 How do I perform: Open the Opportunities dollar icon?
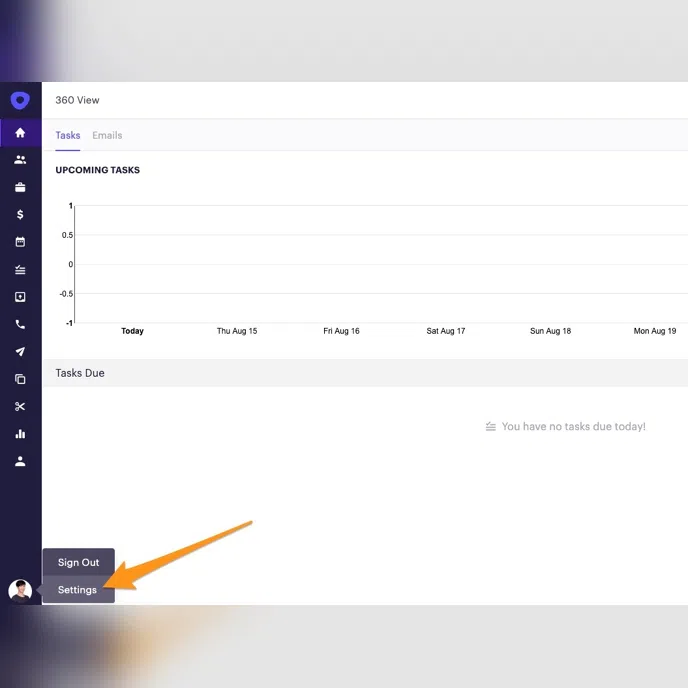click(x=20, y=215)
